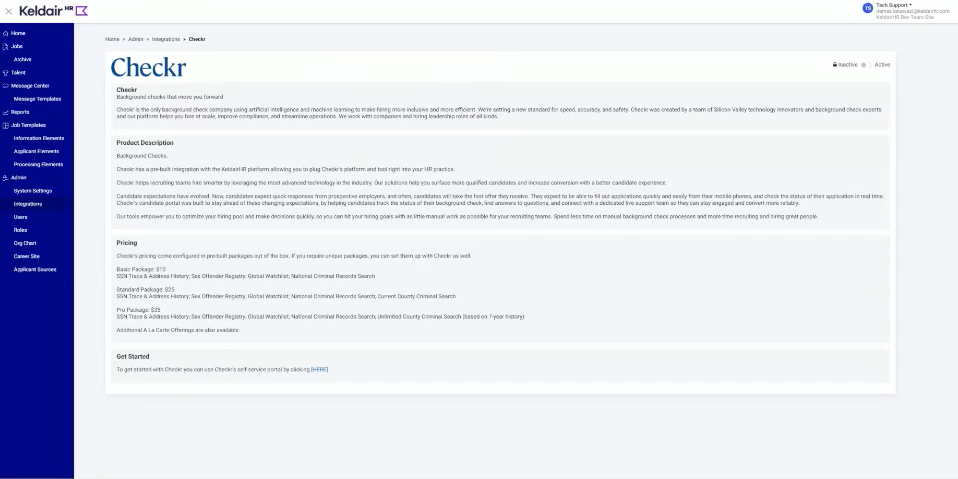Screen dimensions: 958x479
Task: Click the Message Center chat icon
Action: click(x=5, y=86)
